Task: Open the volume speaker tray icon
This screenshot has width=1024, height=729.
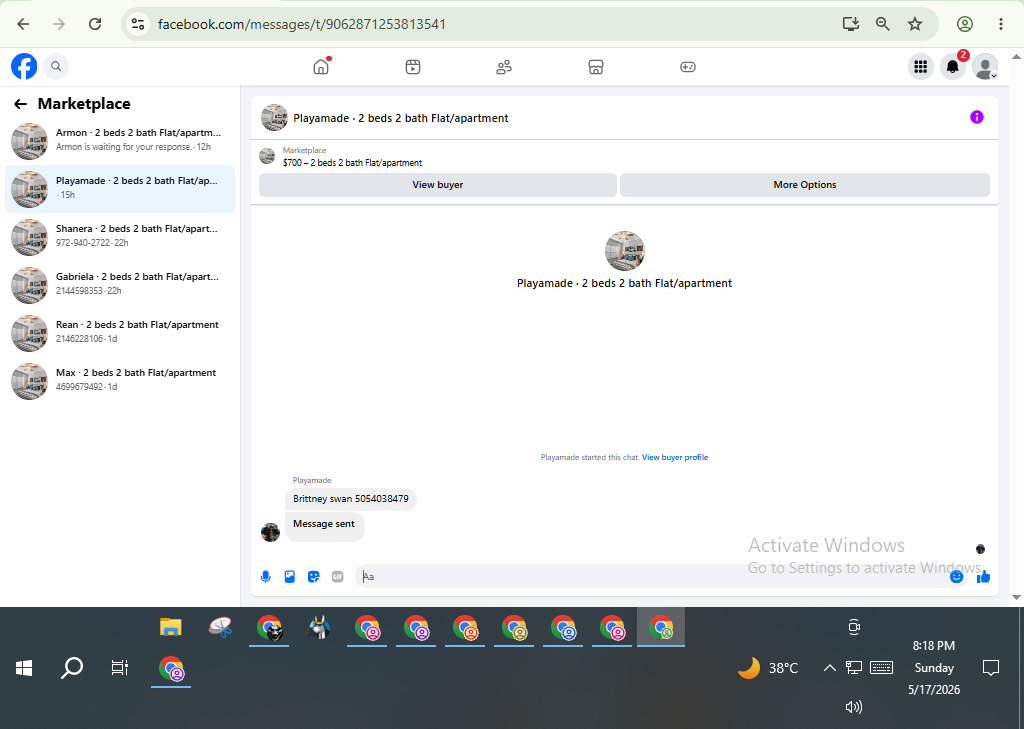Action: click(854, 707)
